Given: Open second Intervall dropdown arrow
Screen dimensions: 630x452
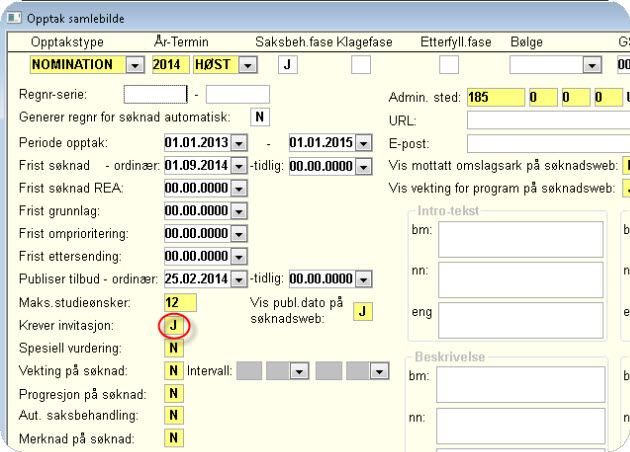Looking at the screenshot, I should click(x=379, y=371).
